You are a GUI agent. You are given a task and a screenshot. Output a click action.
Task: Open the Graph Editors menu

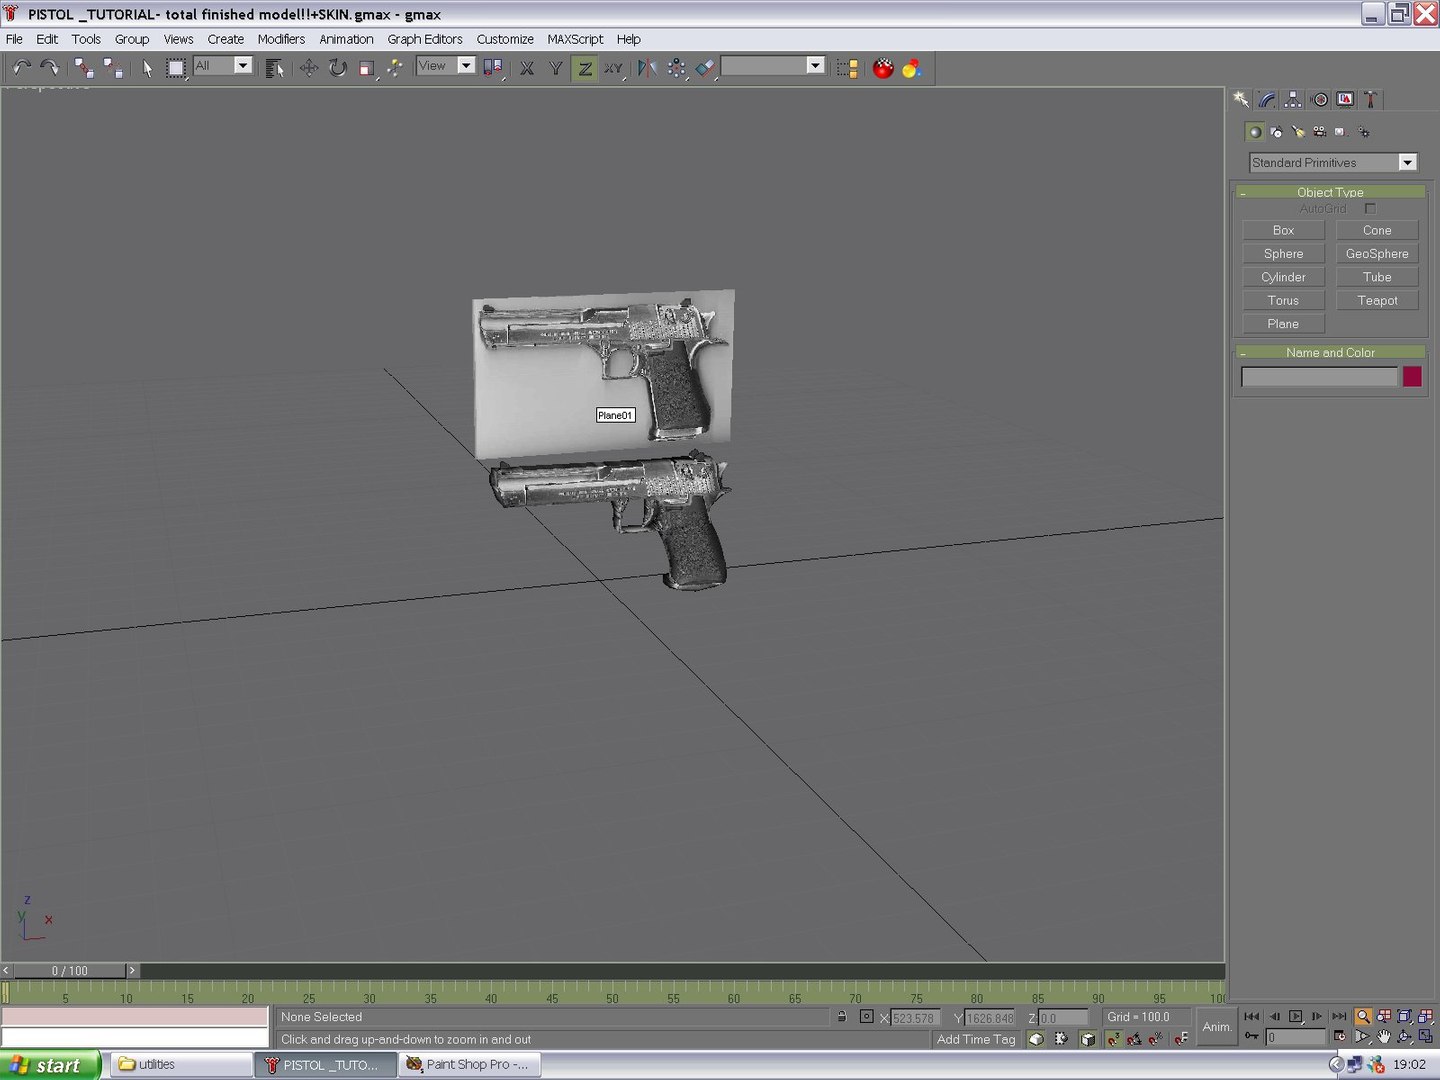pyautogui.click(x=425, y=39)
